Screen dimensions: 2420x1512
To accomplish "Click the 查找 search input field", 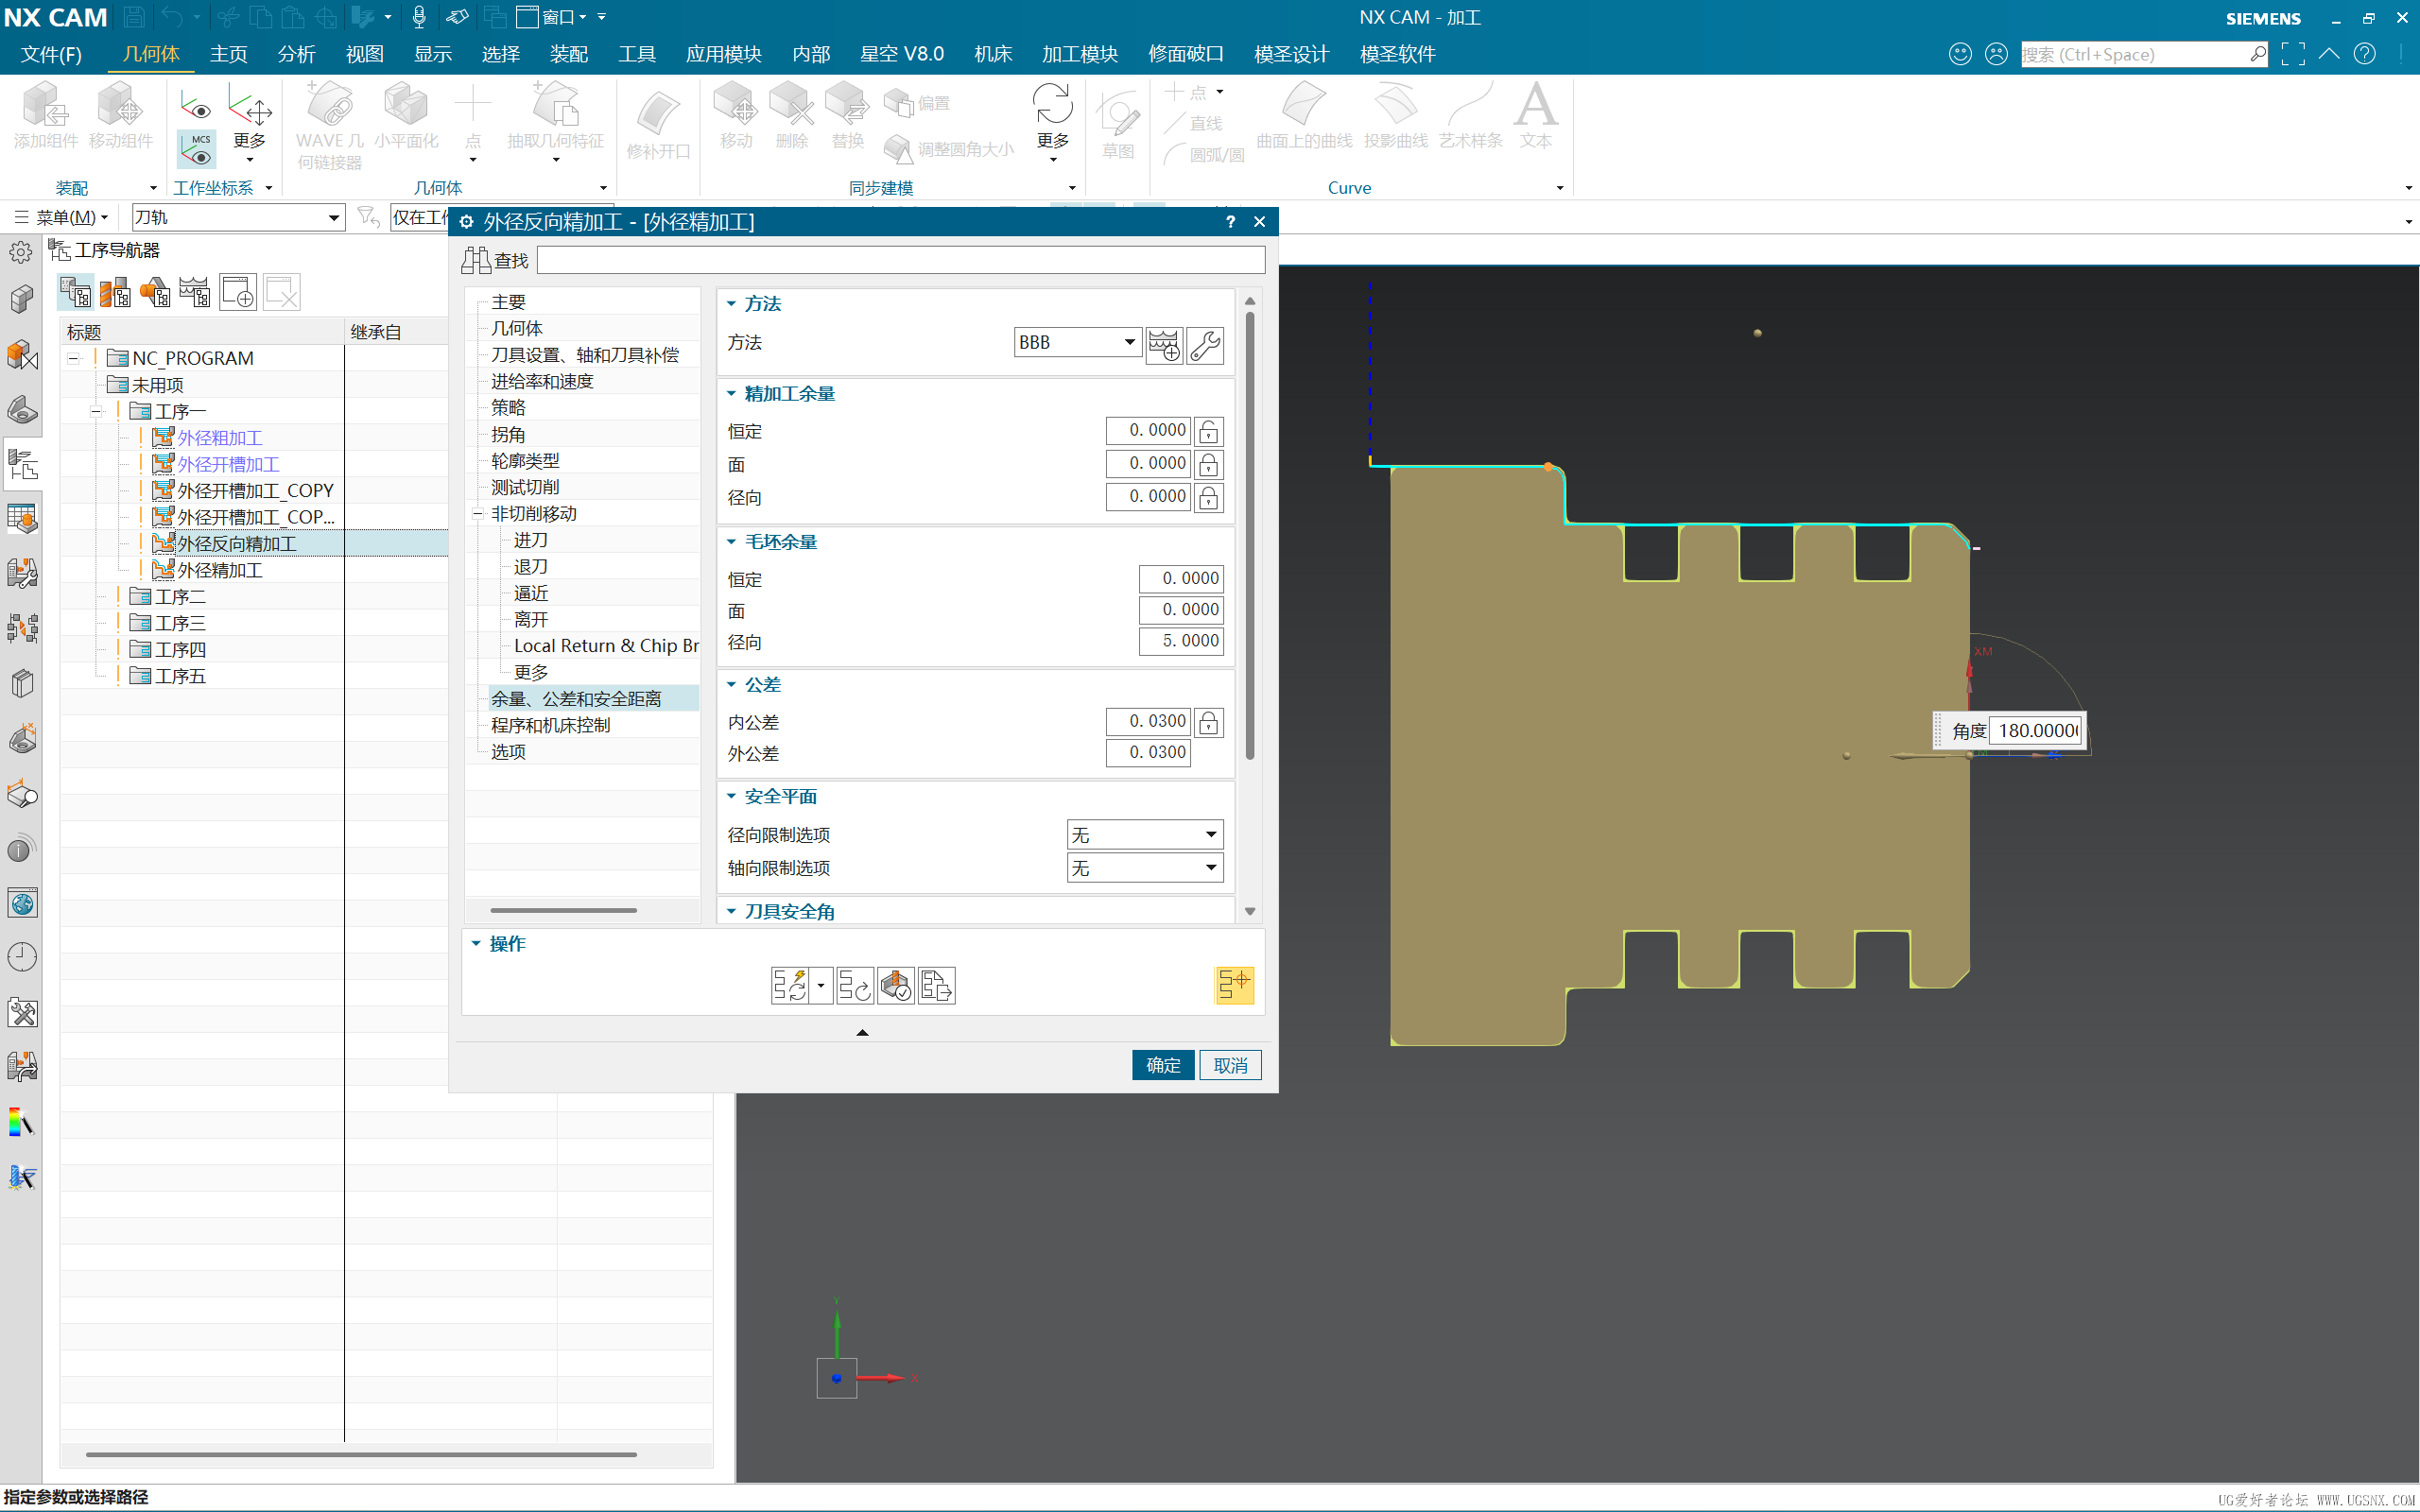I will click(900, 260).
